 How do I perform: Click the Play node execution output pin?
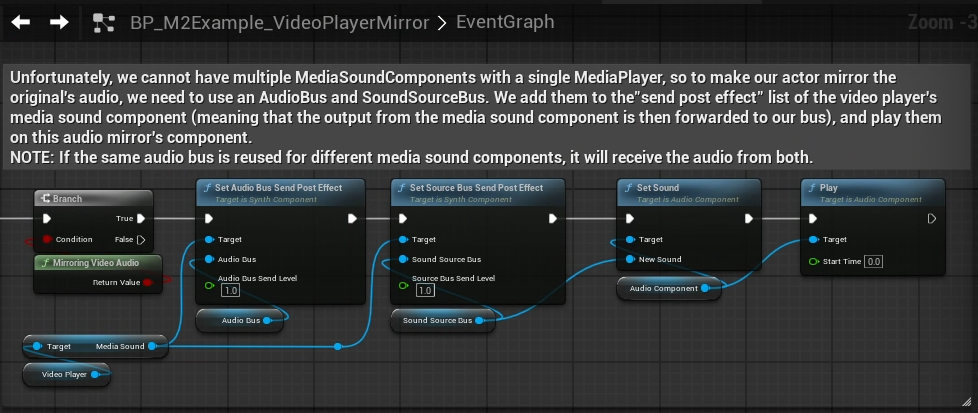click(932, 218)
